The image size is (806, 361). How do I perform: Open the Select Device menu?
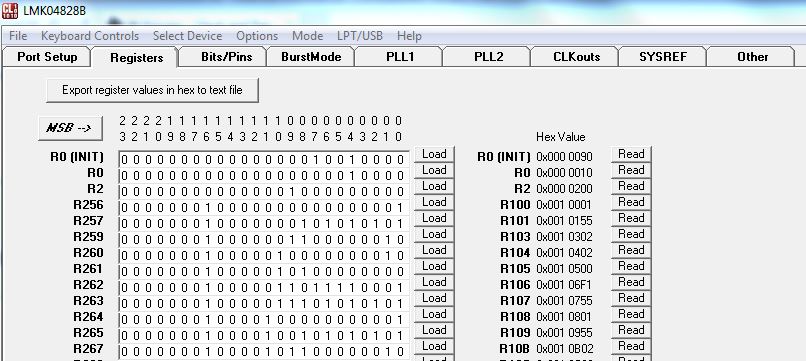pos(187,36)
